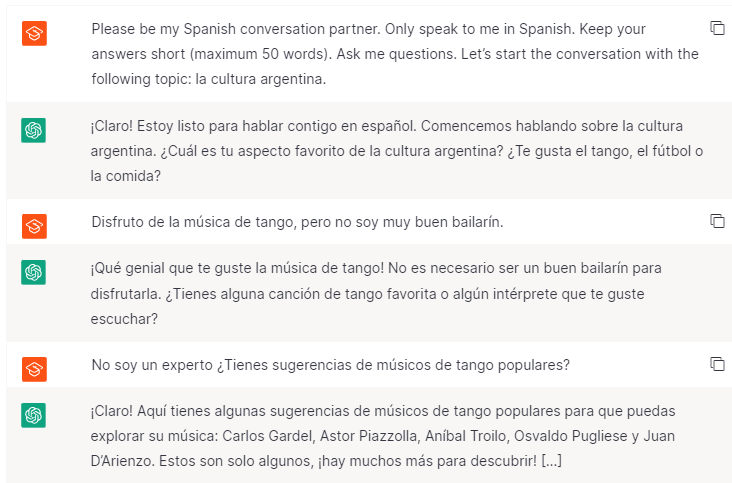Click the ChatGPT logo next to "¡Qué genial" reply
Viewport: 732px width, 483px height.
tap(33, 272)
